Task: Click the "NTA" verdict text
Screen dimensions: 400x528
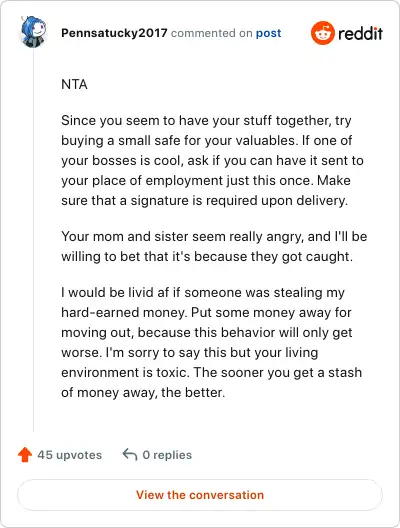Action: tap(74, 84)
